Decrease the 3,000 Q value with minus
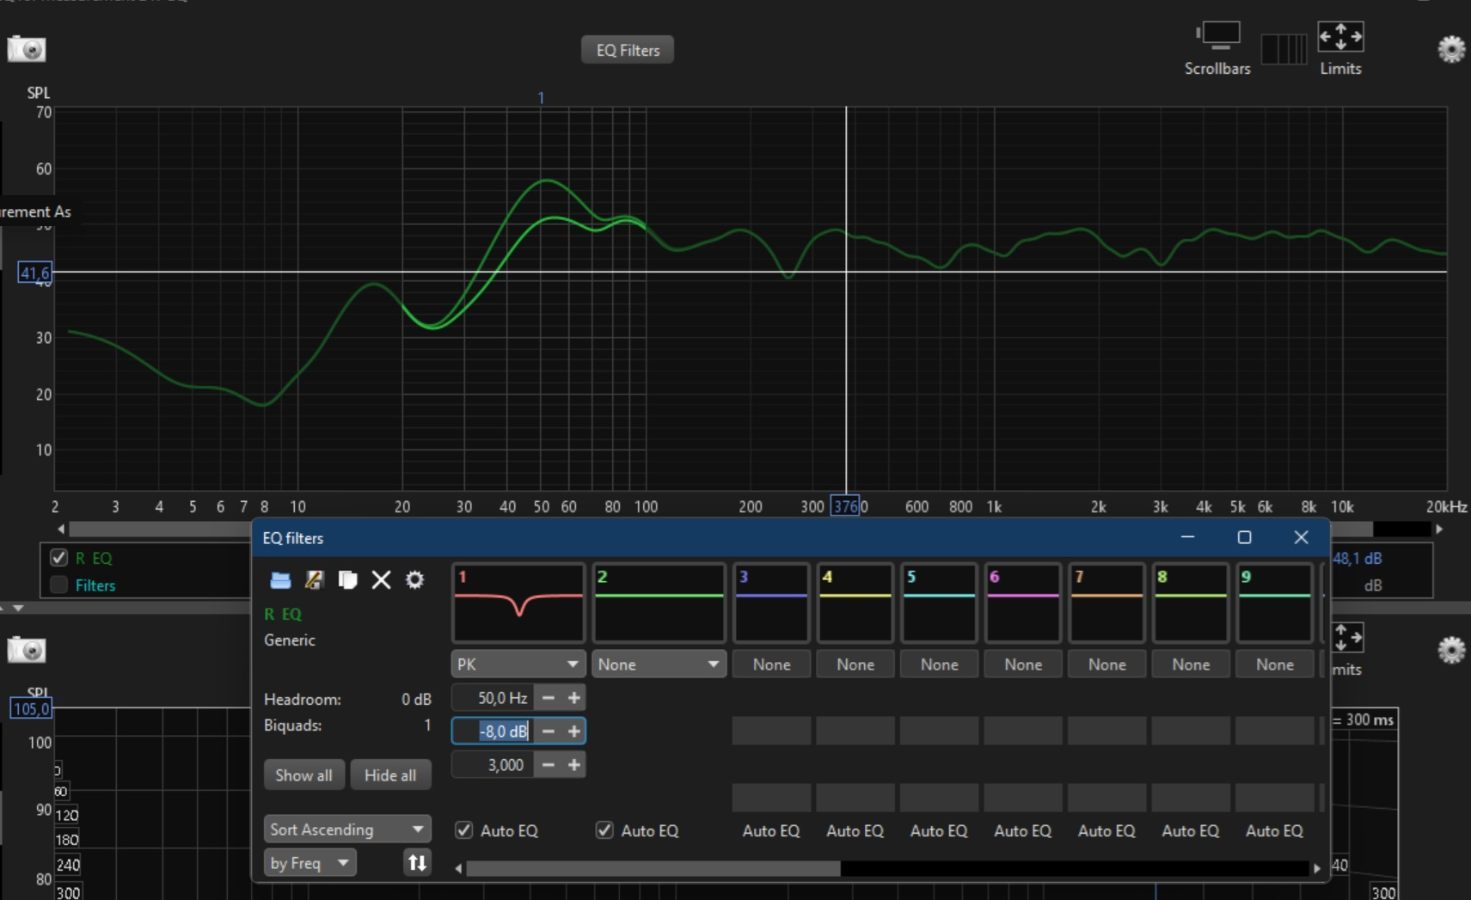The image size is (1471, 900). 548,765
